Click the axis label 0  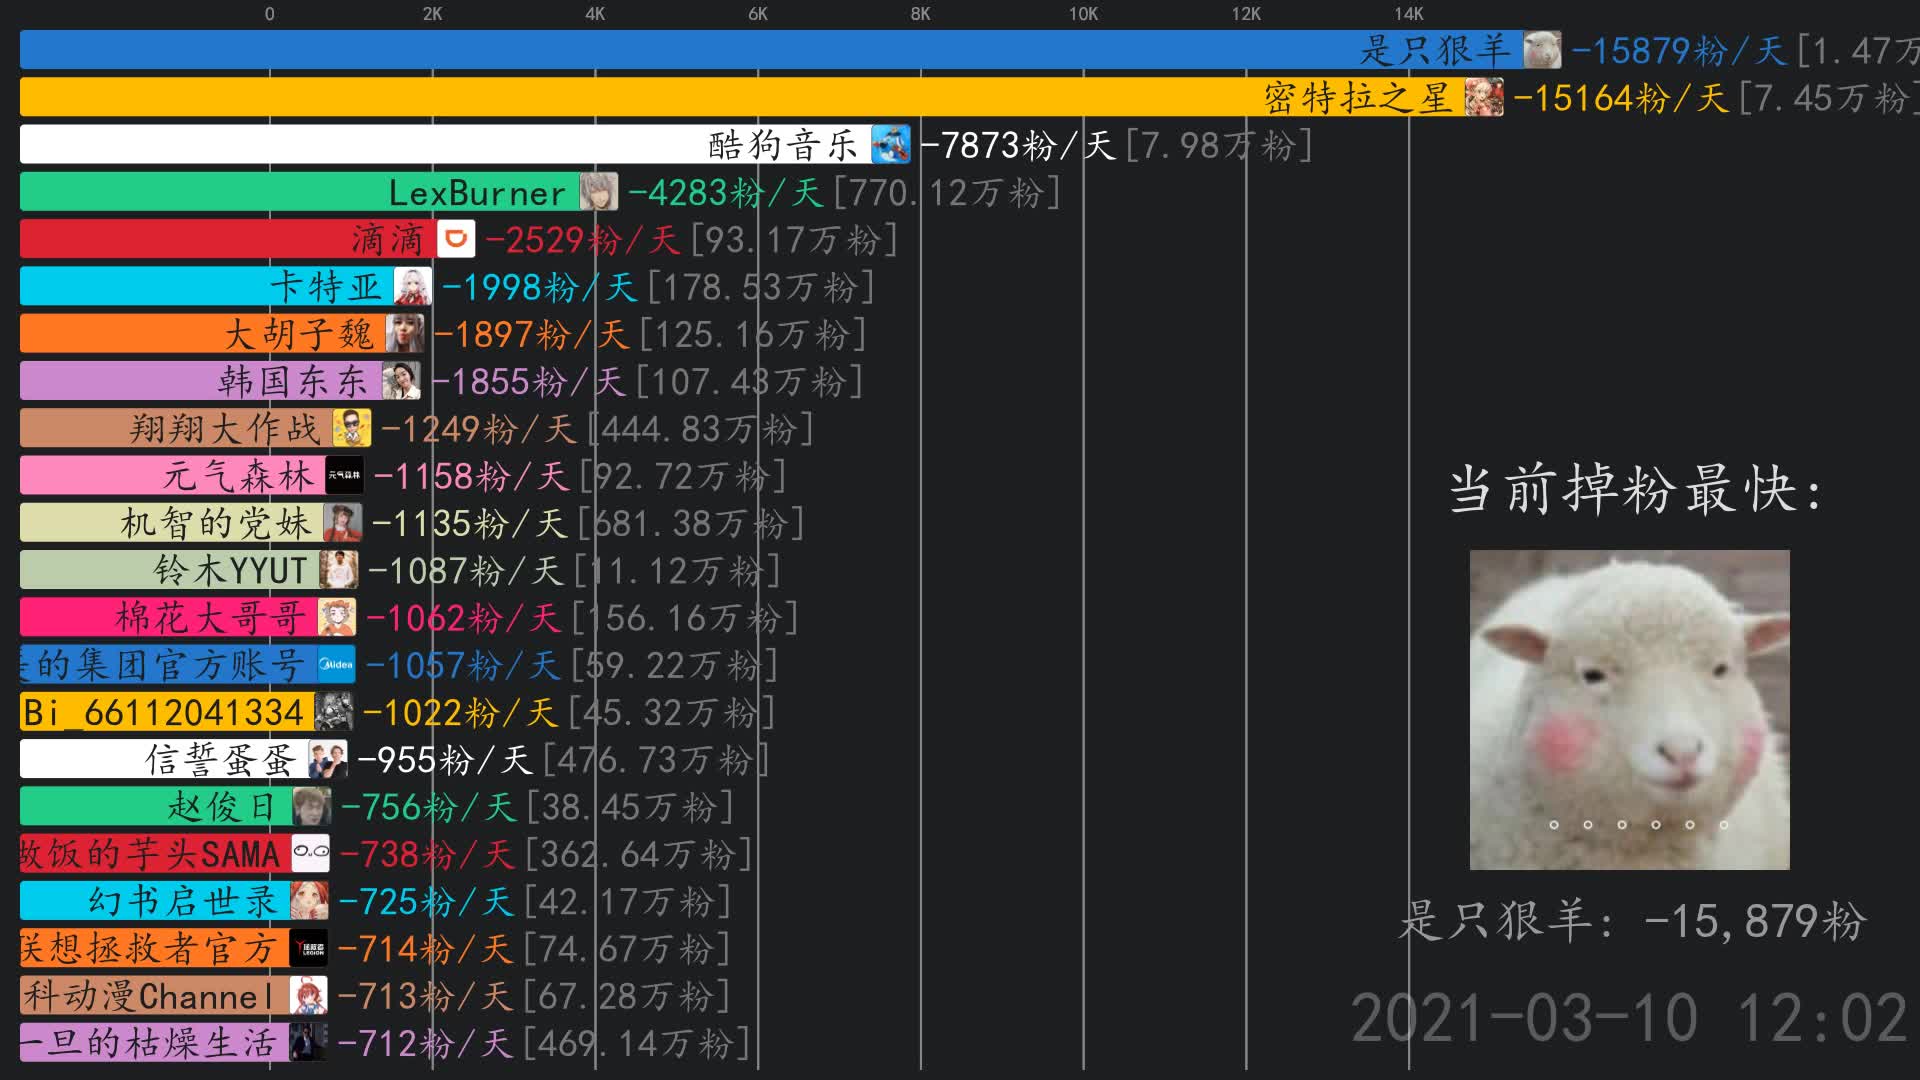pos(269,14)
